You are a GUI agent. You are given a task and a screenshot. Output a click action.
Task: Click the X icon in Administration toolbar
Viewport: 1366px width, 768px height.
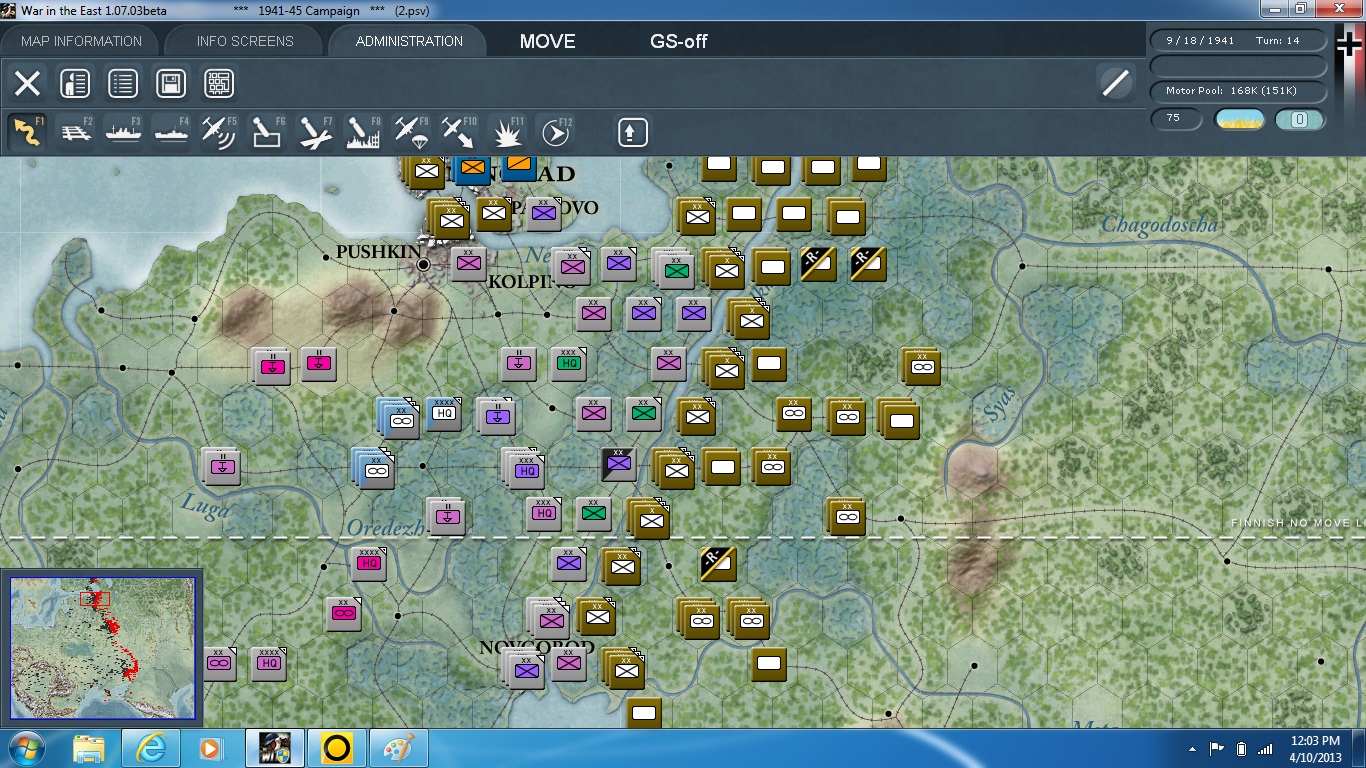[27, 83]
